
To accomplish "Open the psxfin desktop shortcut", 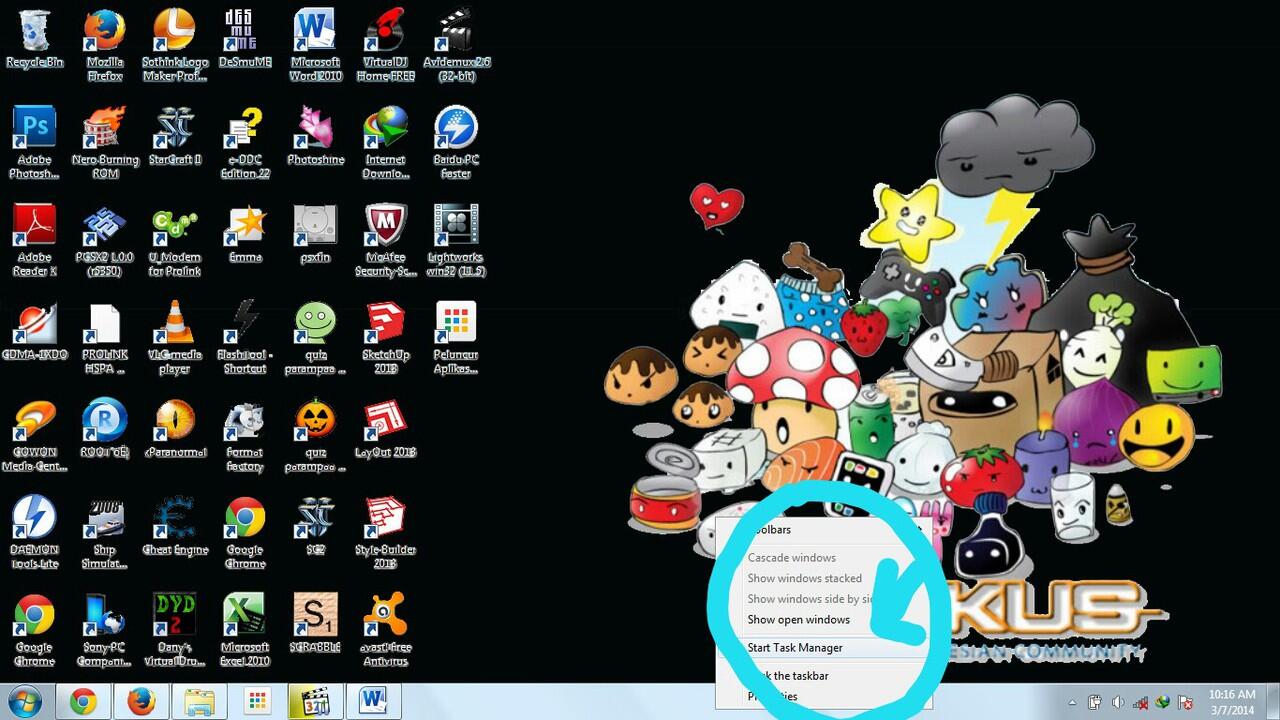I will (315, 234).
